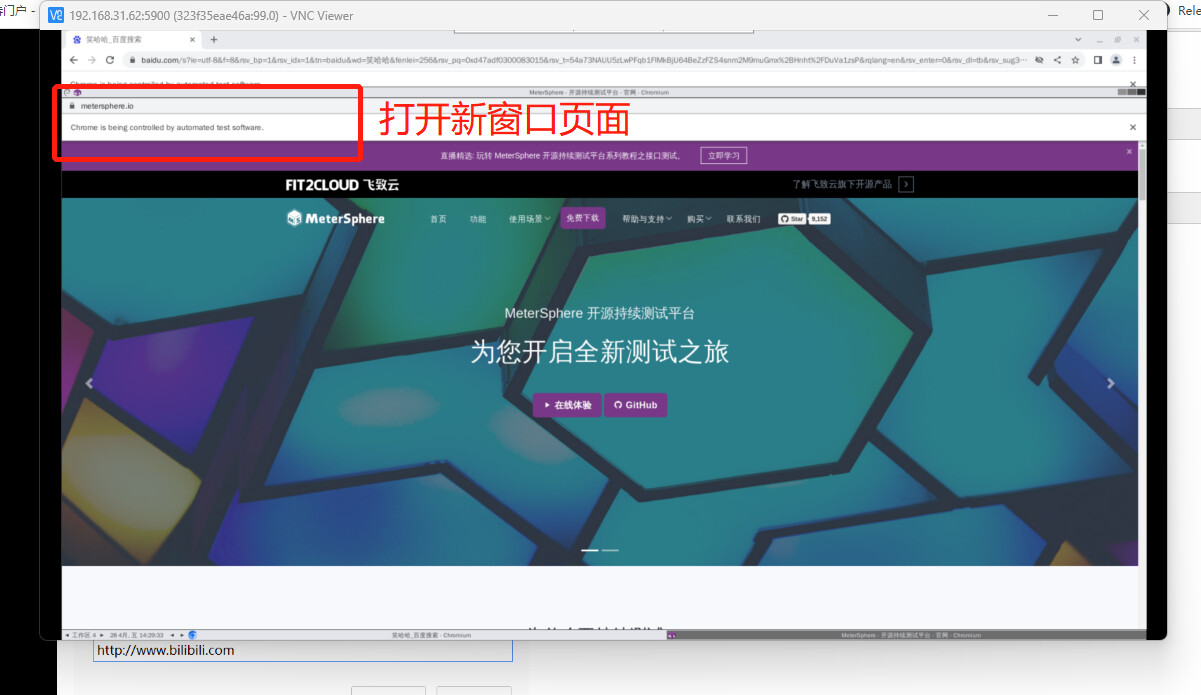1201x695 pixels.
Task: Click the GitHub Star button
Action: [791, 218]
